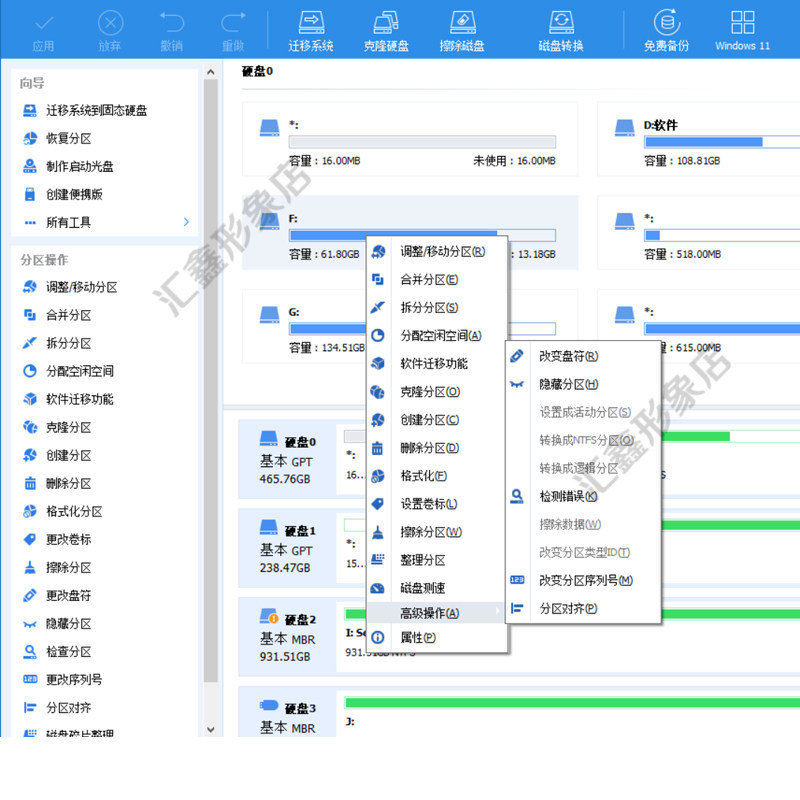Viewport: 800px width, 800px height.
Task: Click the sidebar scrollbar down arrow
Action: (211, 730)
